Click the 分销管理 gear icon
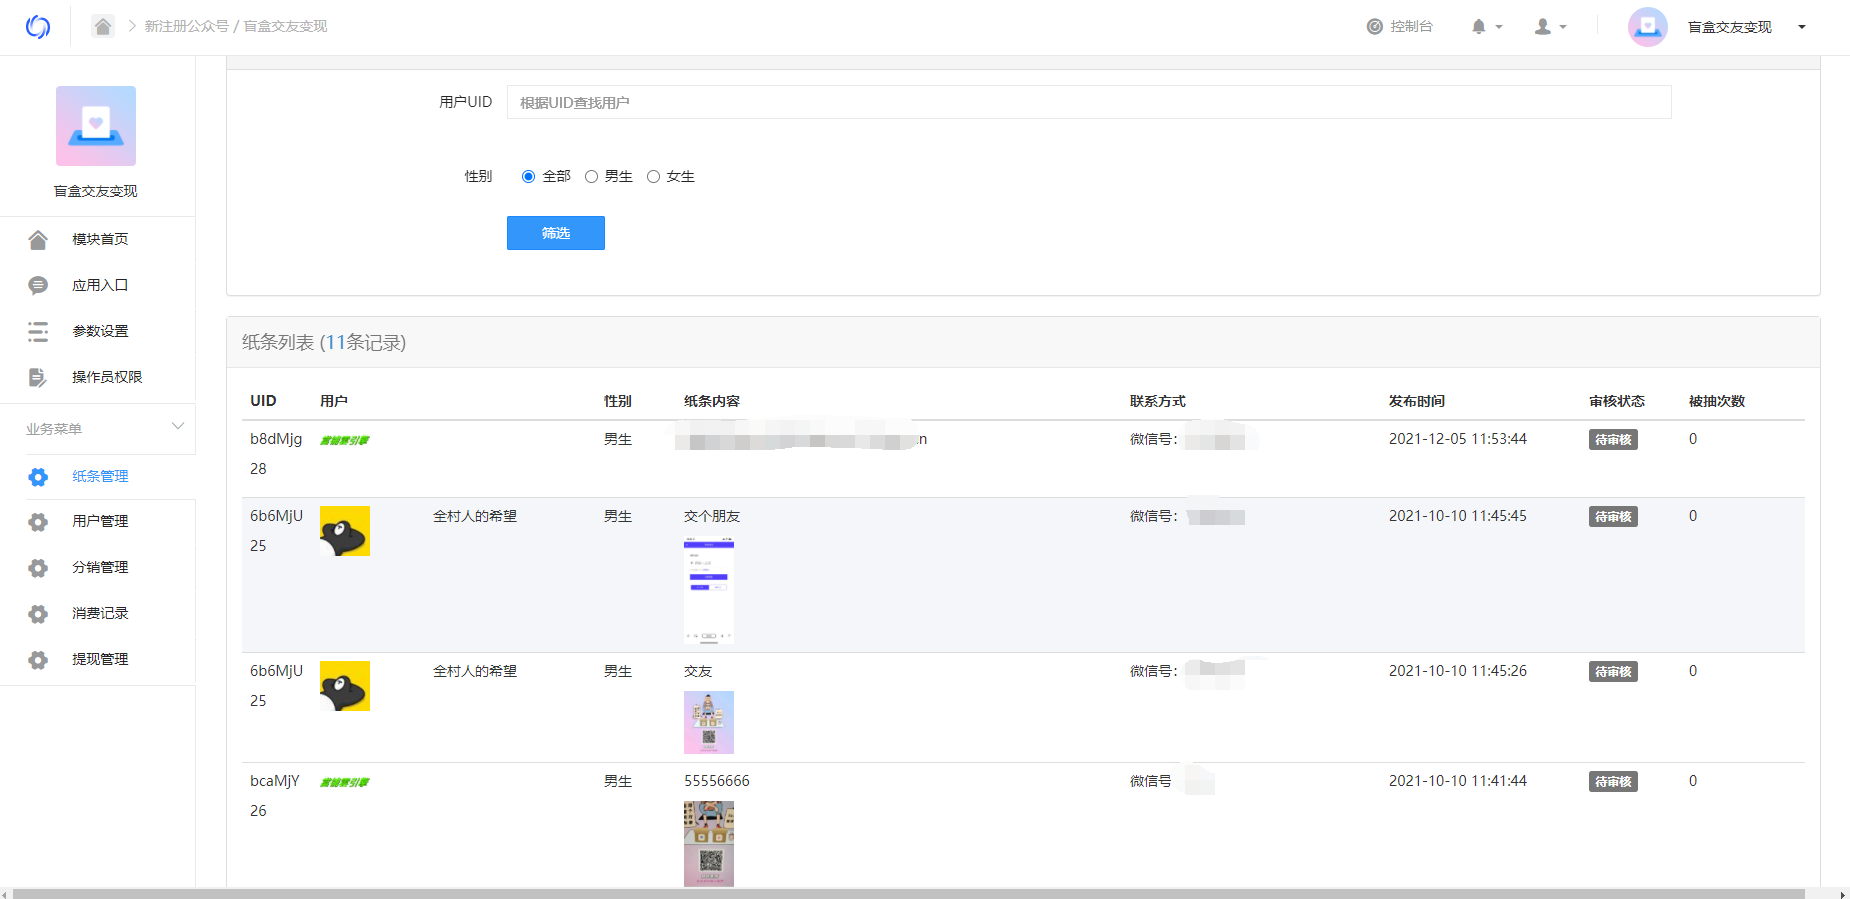Screen dimensions: 1850x899 [38, 568]
